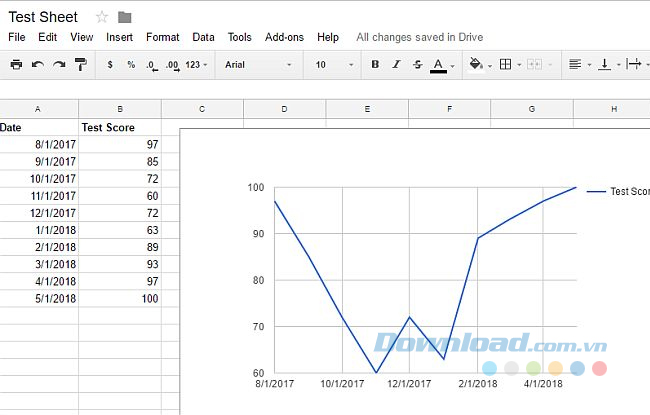This screenshot has height=415, width=650.
Task: Click the Borders icon
Action: point(505,64)
